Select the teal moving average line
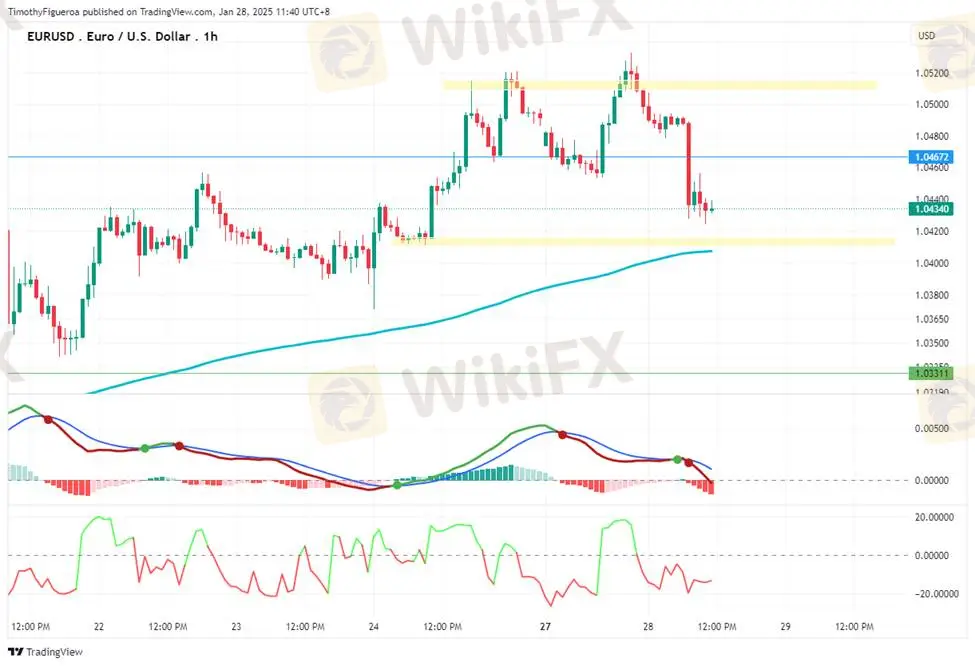 (398, 329)
